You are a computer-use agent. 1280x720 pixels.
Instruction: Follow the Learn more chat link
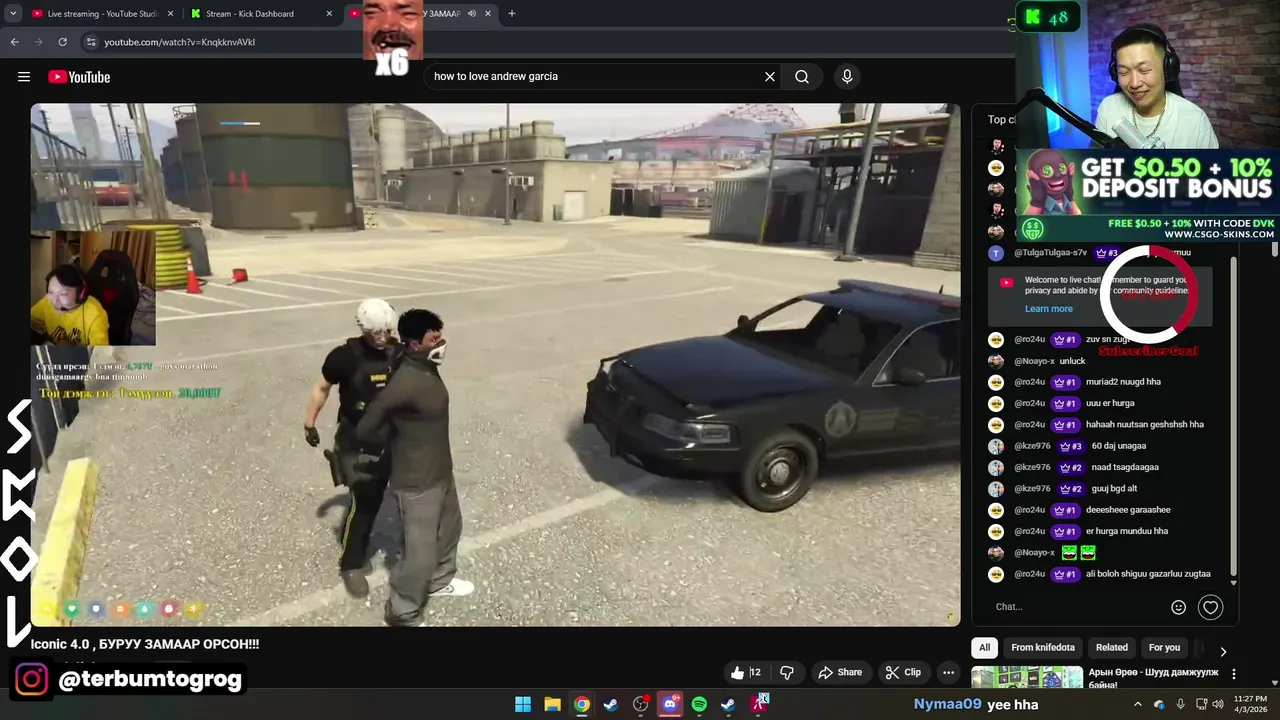point(1048,309)
